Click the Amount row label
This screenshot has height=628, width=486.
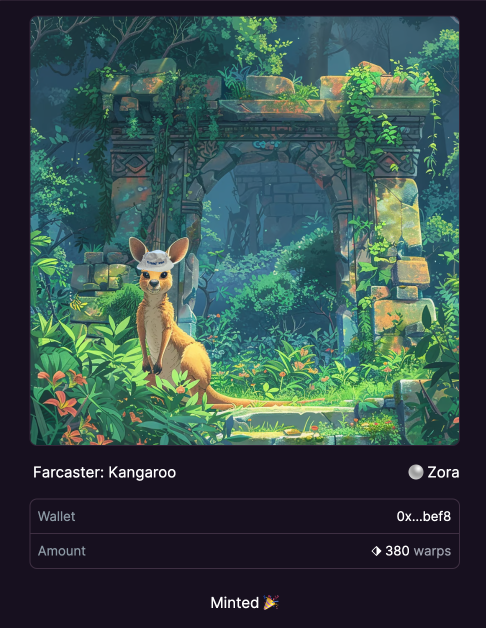point(62,551)
